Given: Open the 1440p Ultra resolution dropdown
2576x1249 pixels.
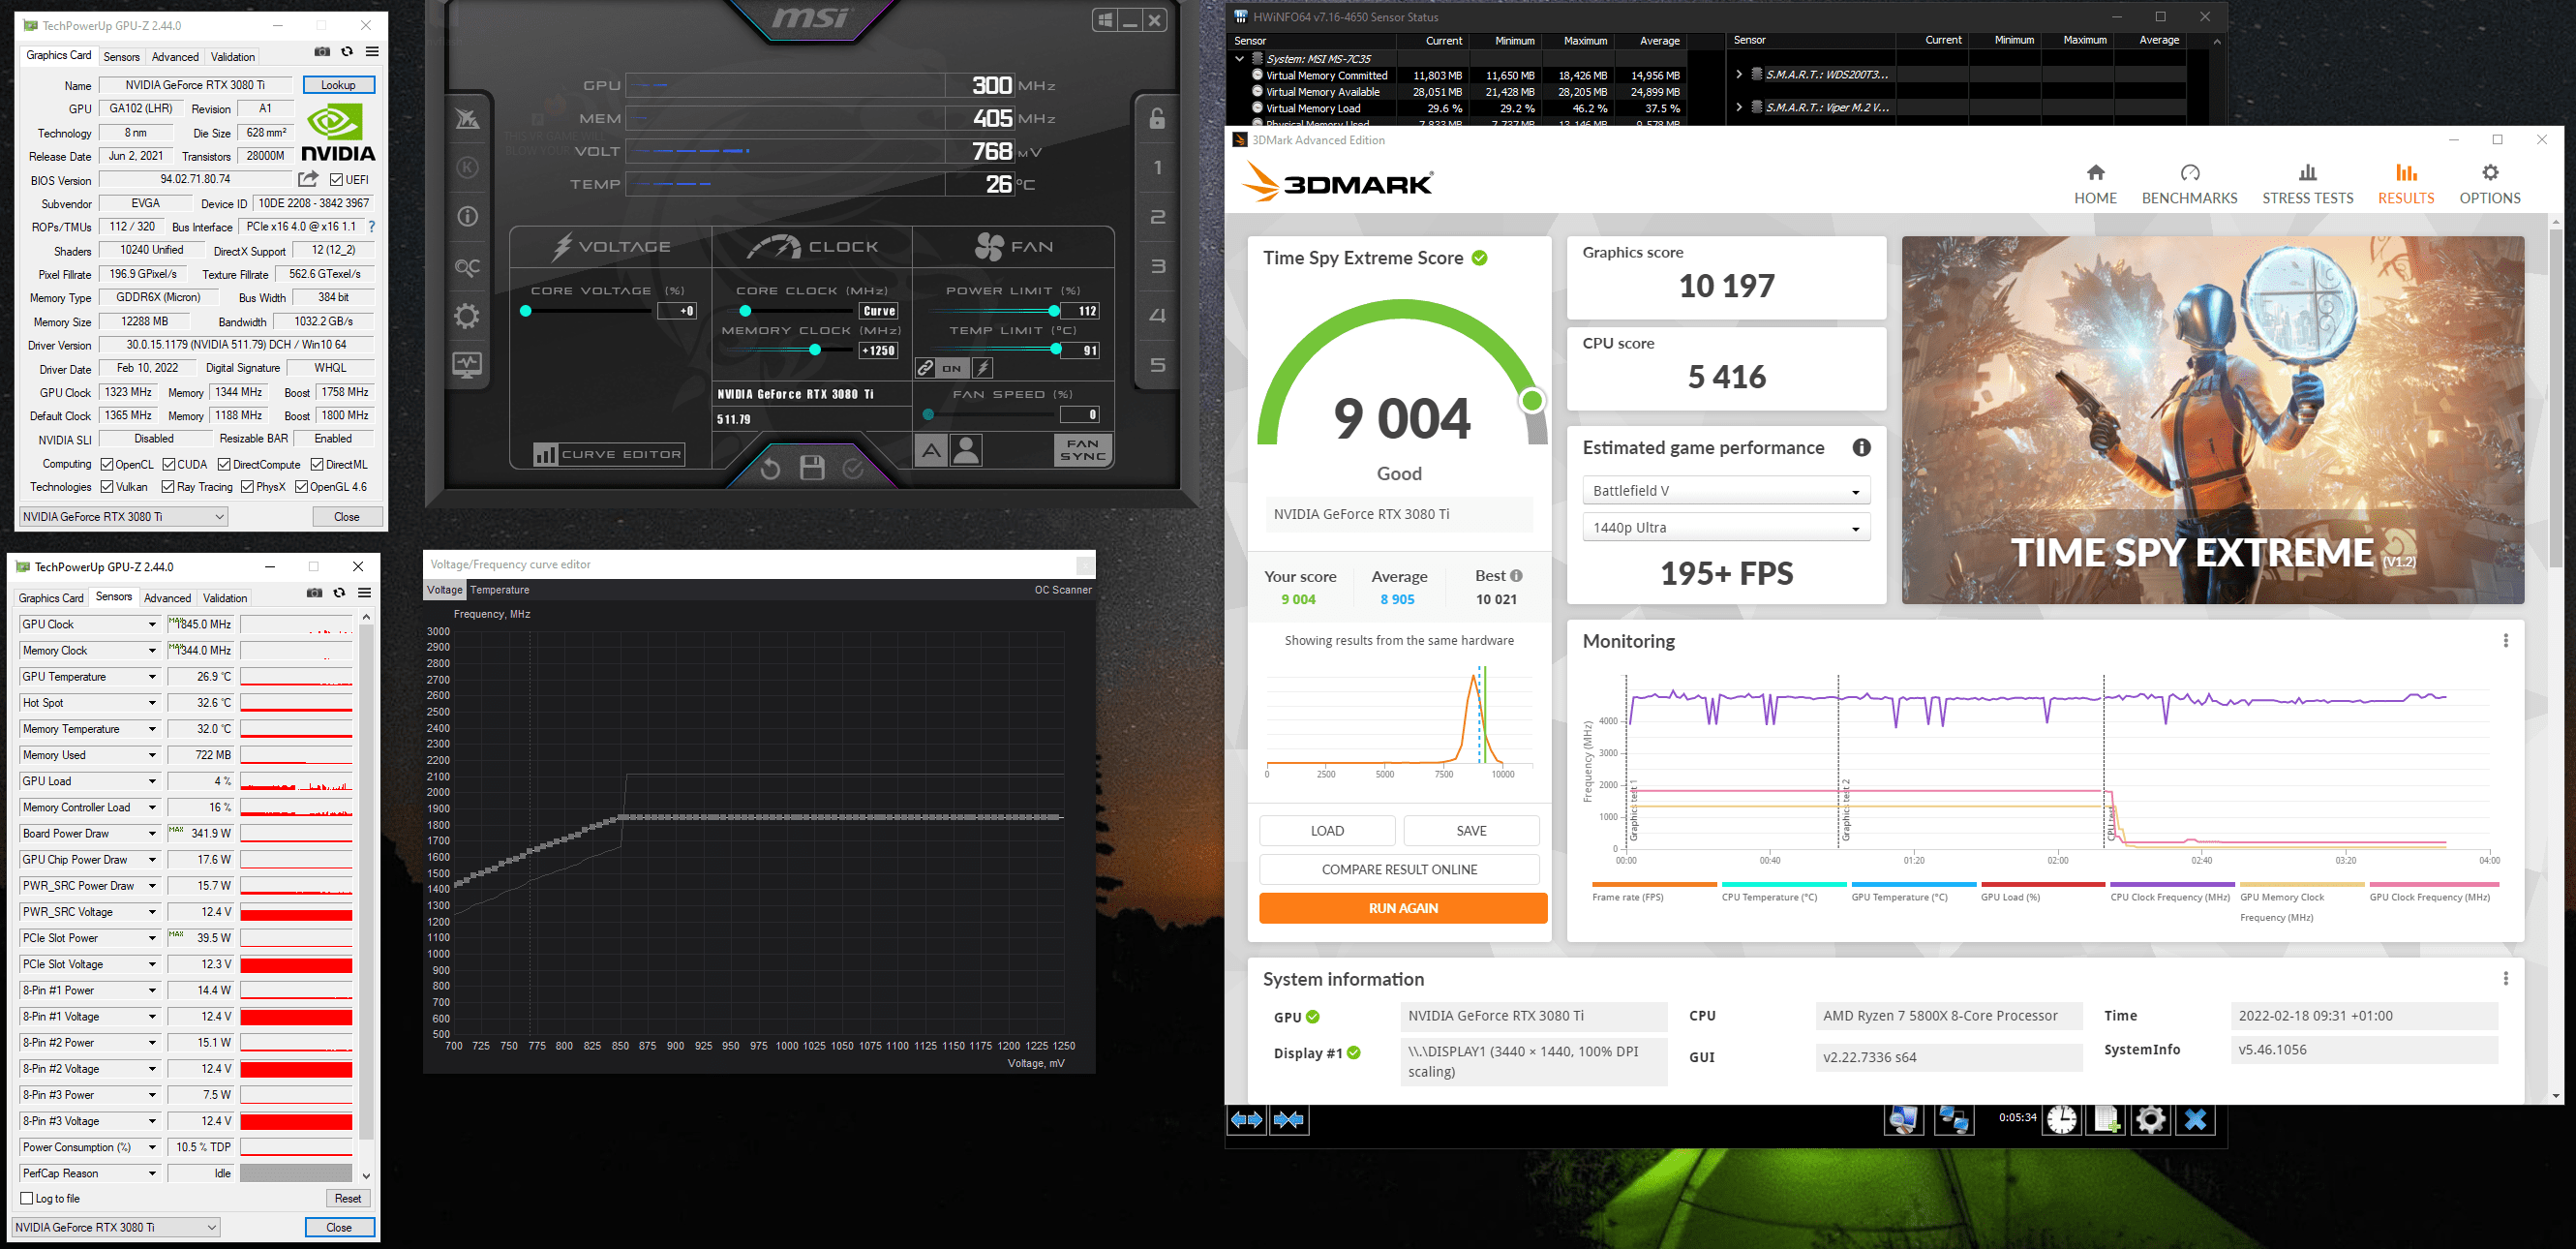Looking at the screenshot, I should 1726,528.
